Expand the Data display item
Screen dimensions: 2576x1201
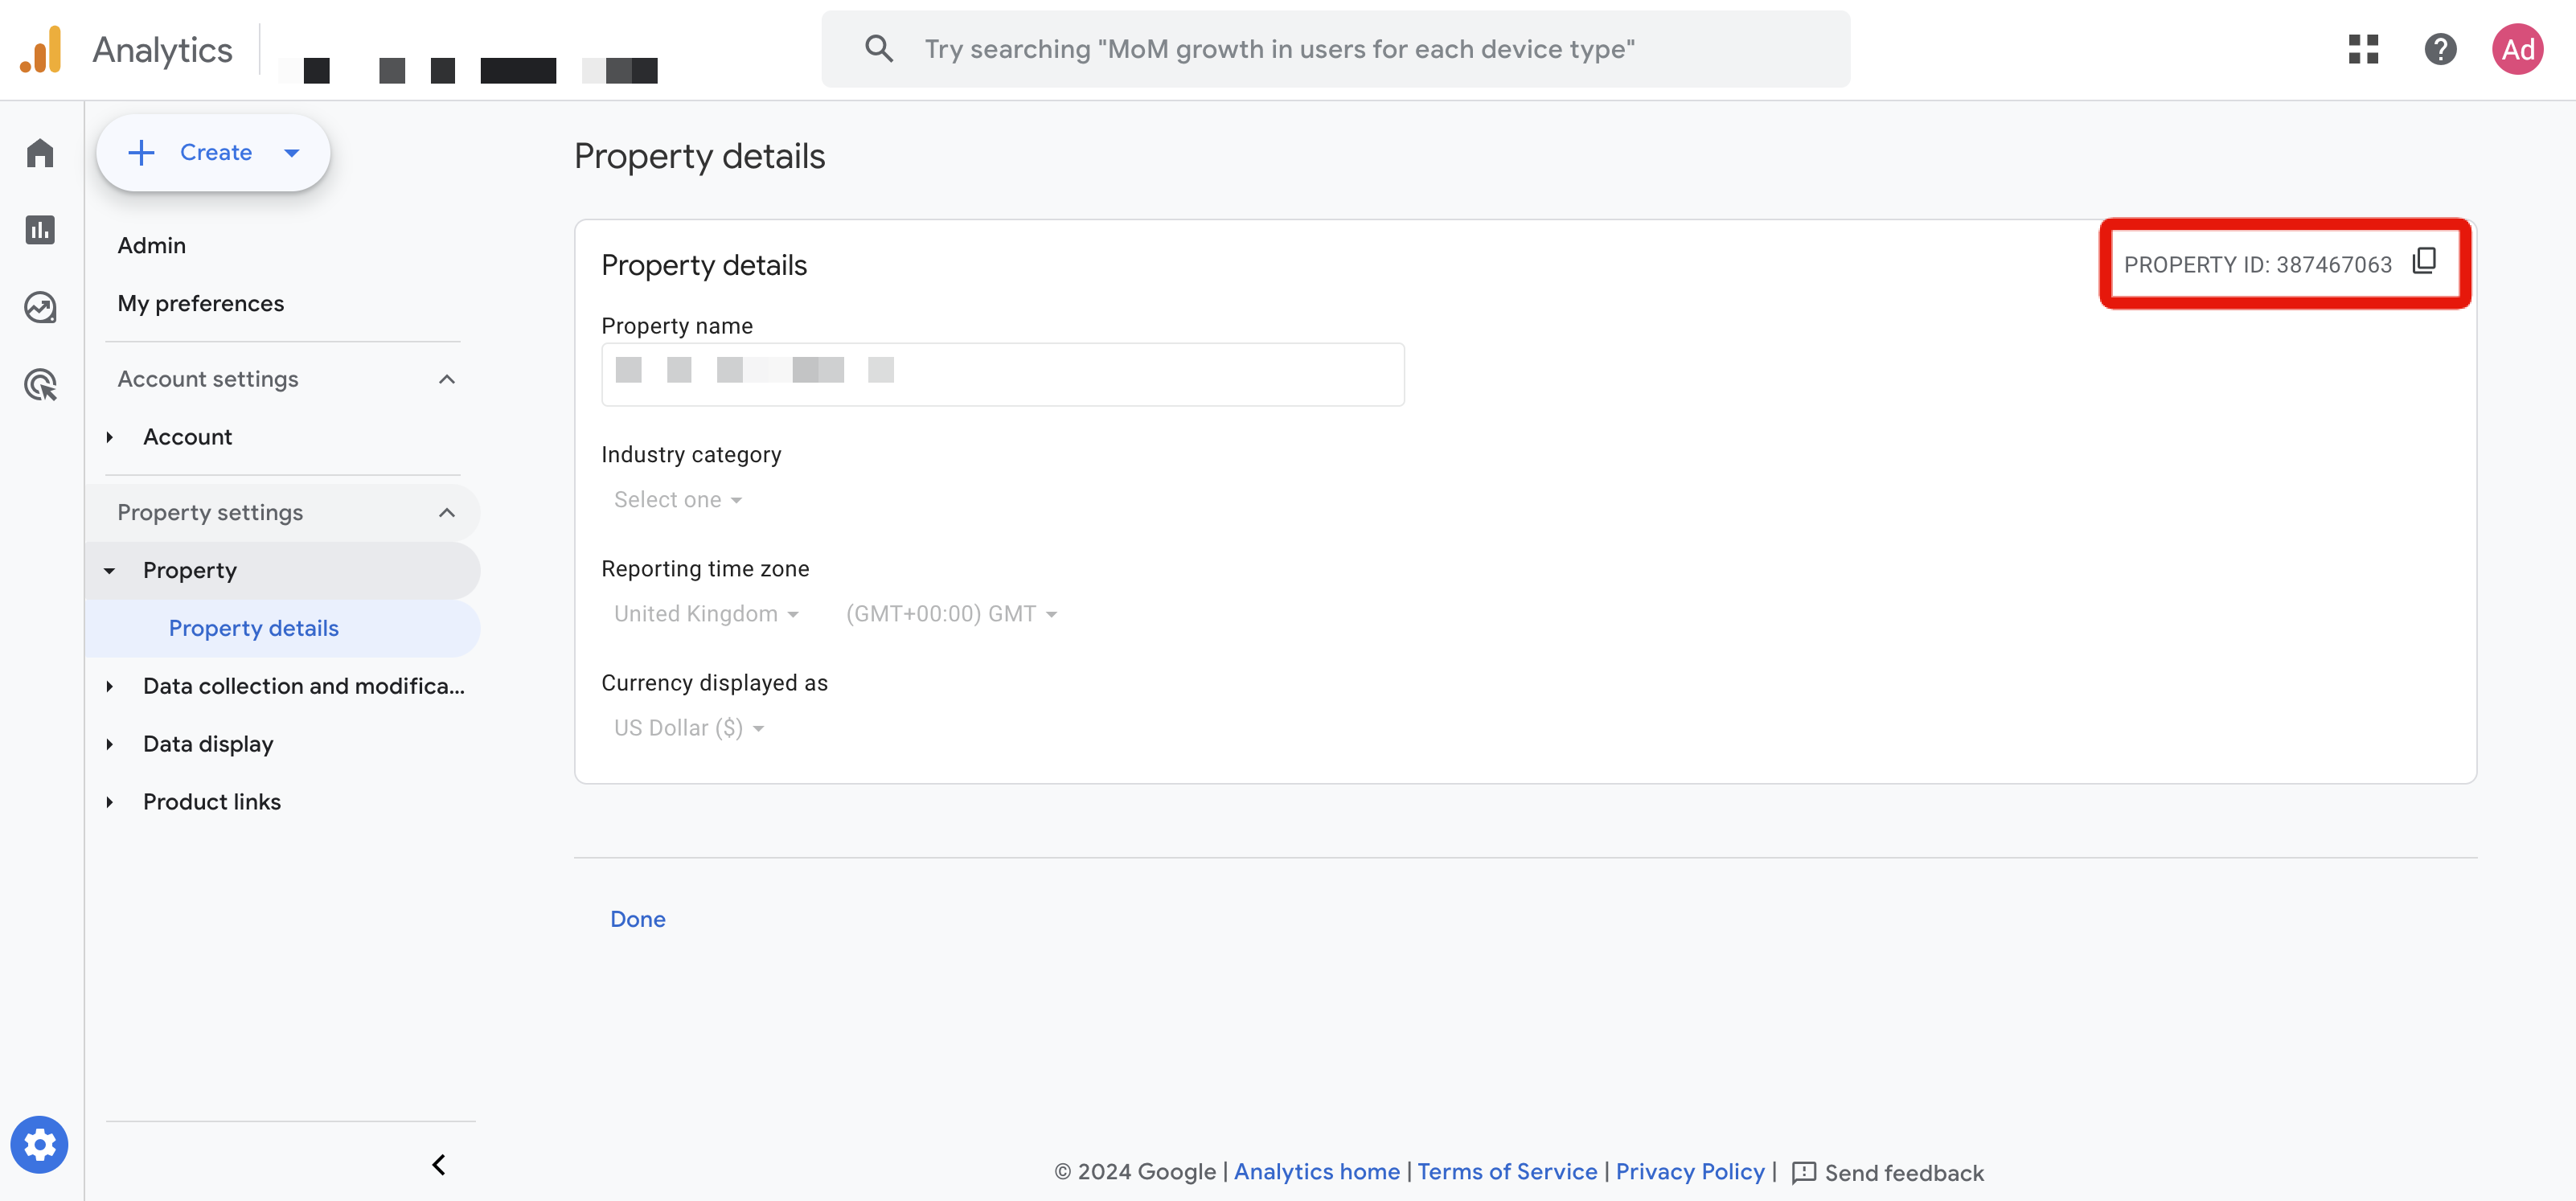[110, 744]
